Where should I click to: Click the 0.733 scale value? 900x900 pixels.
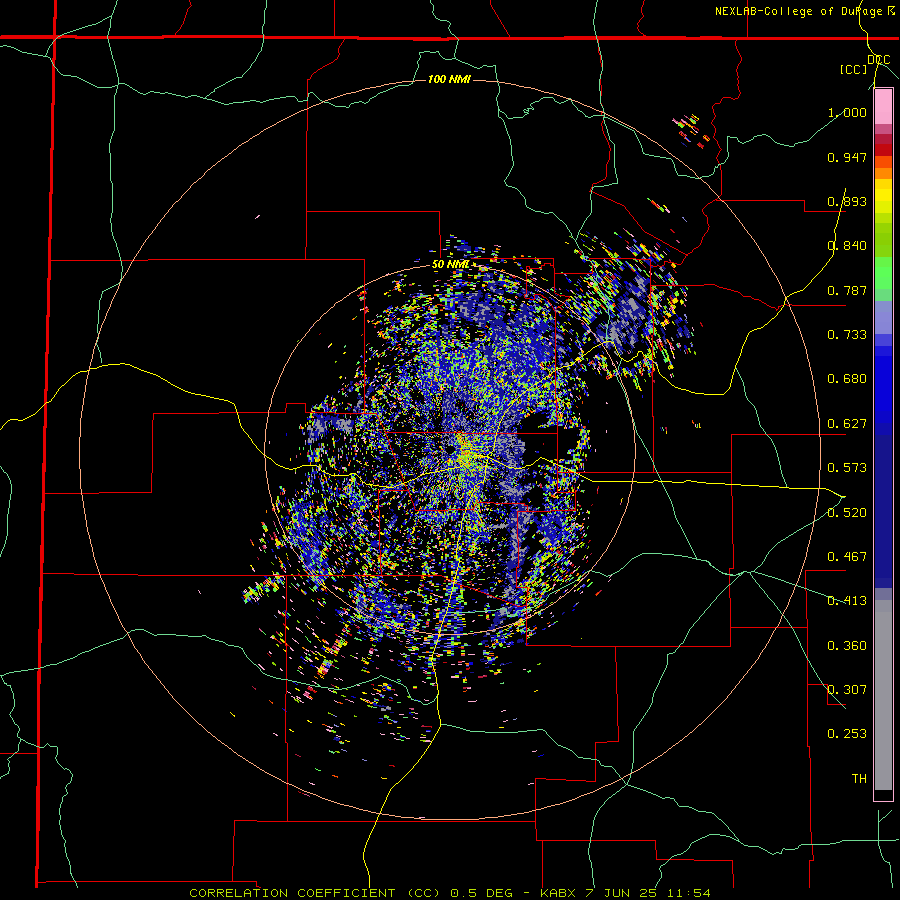click(x=847, y=335)
